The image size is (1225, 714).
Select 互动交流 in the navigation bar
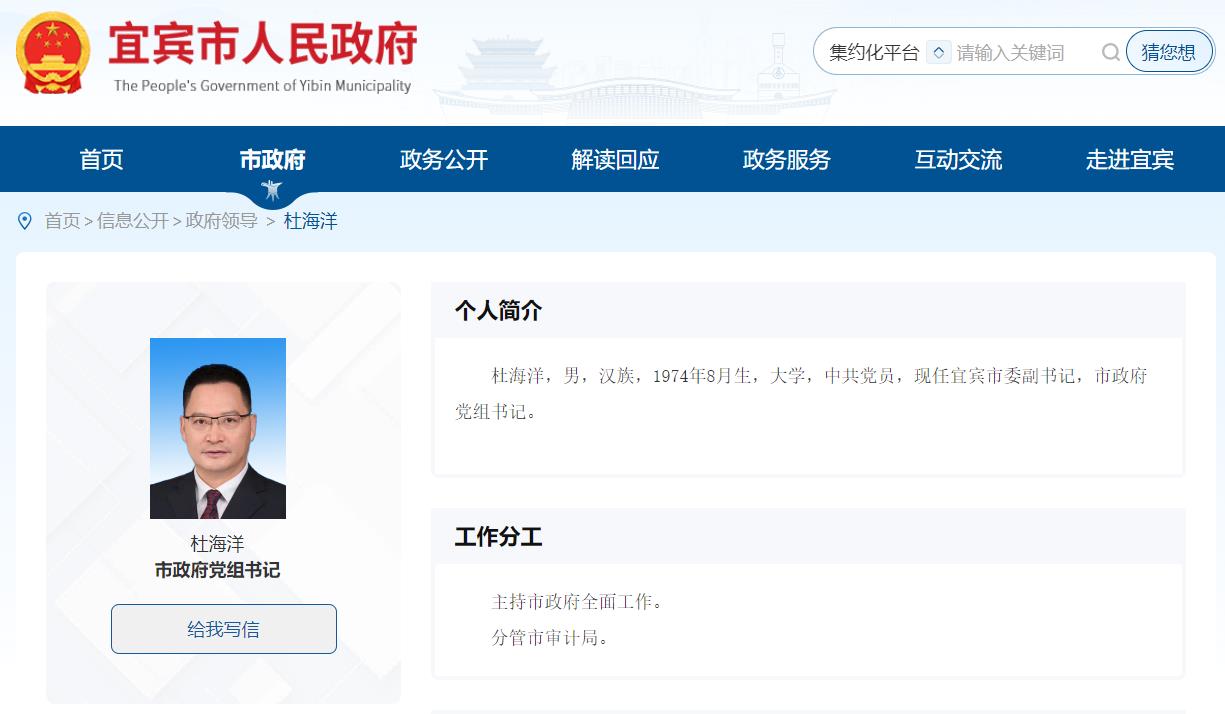click(958, 159)
